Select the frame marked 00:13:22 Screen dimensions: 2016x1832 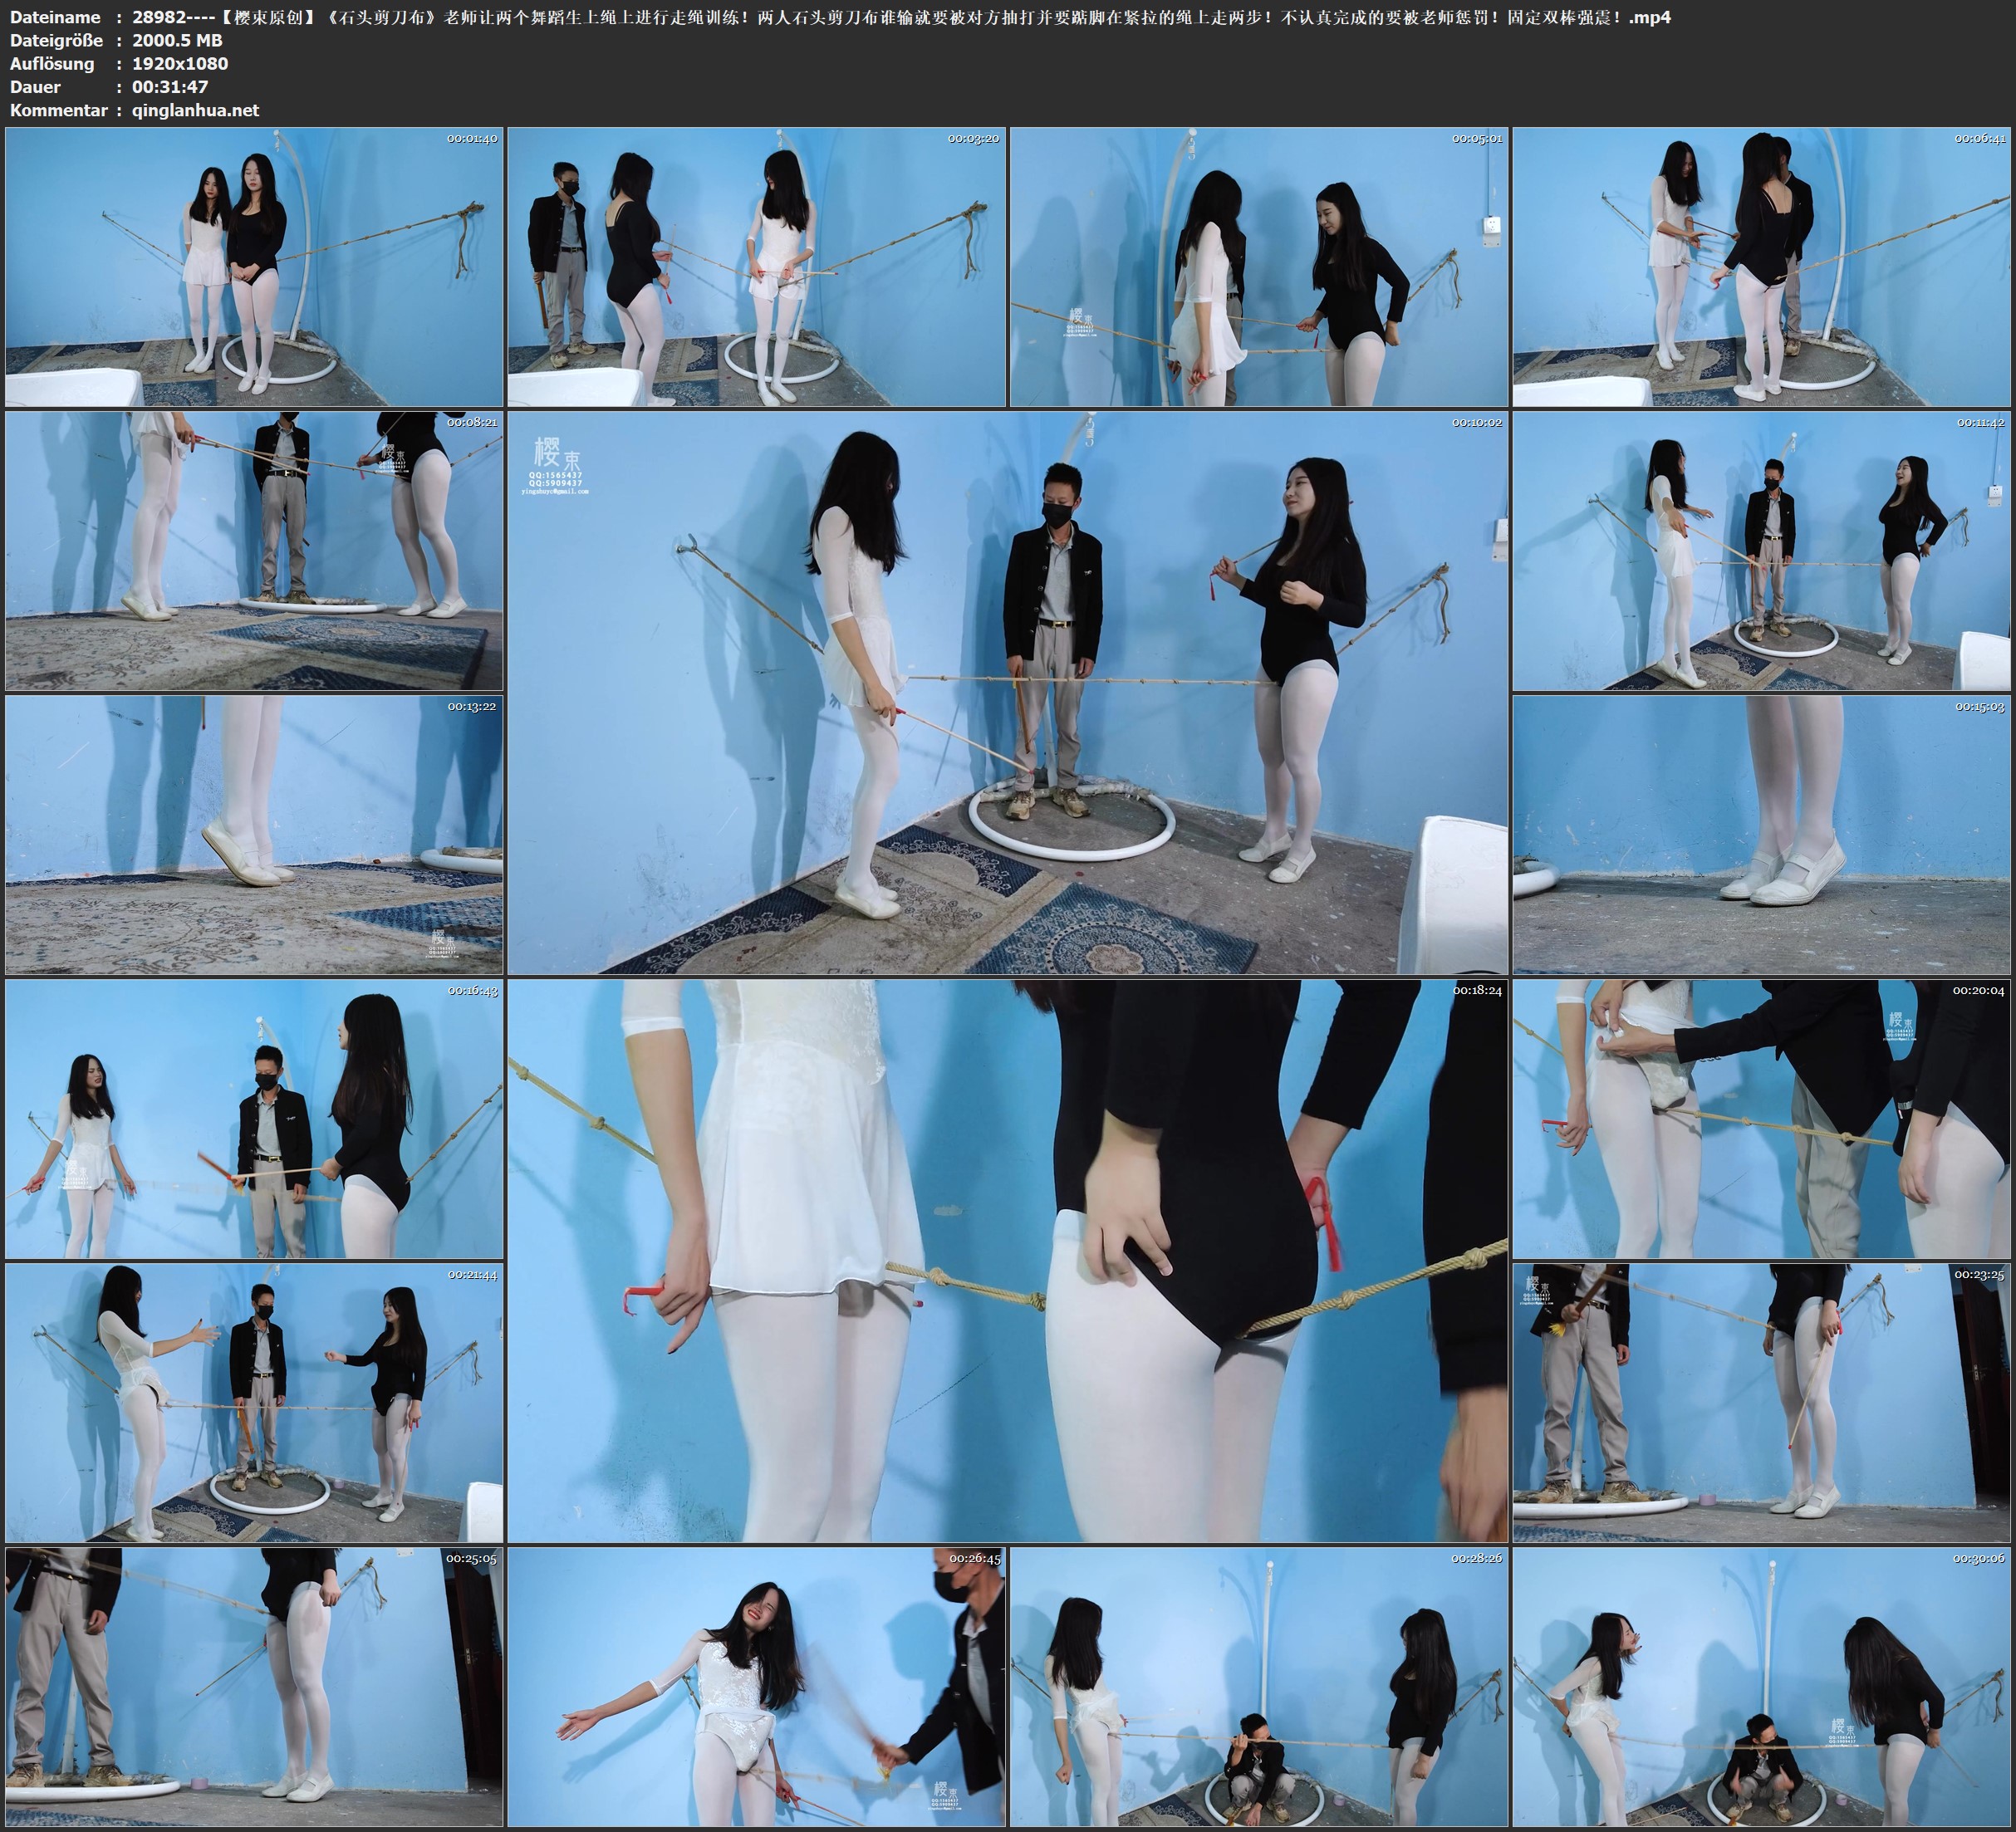[x=254, y=835]
